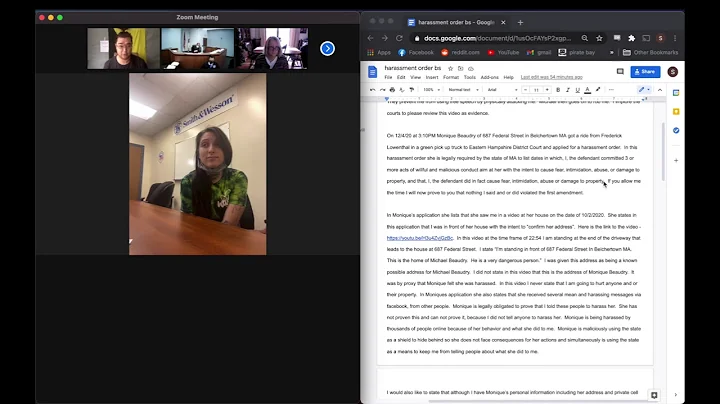Image resolution: width=720 pixels, height=404 pixels.
Task: Close the harassment order bs tab
Action: tap(503, 22)
